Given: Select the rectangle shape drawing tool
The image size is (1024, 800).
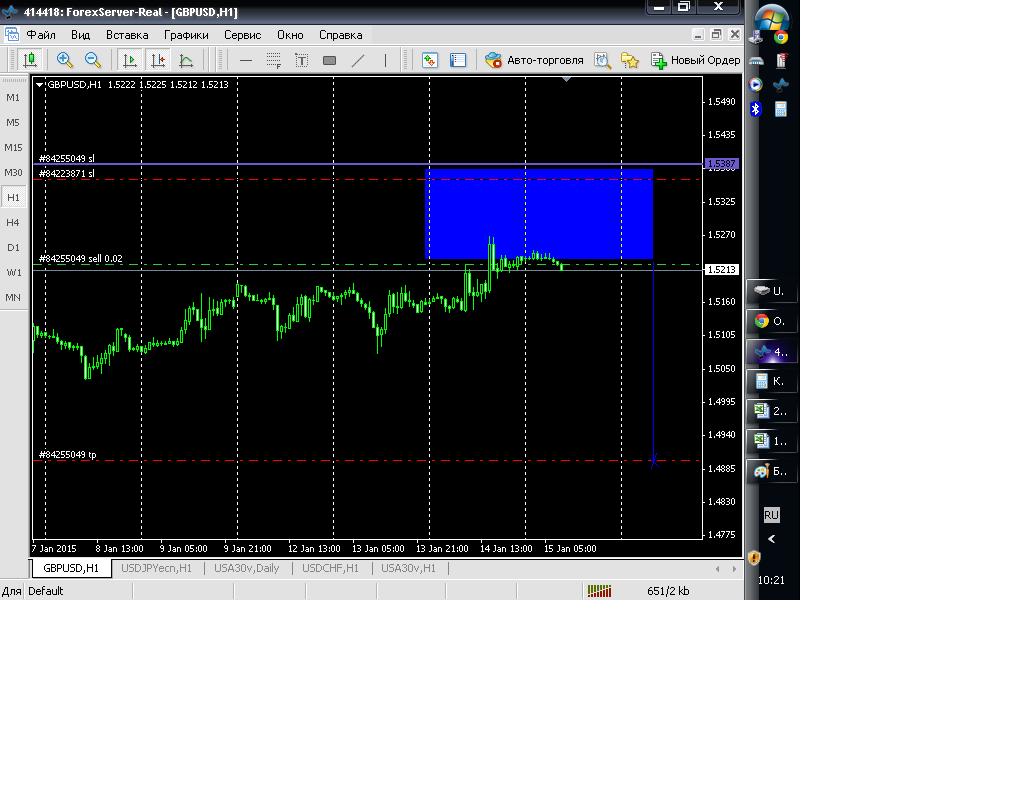Looking at the screenshot, I should tap(329, 60).
